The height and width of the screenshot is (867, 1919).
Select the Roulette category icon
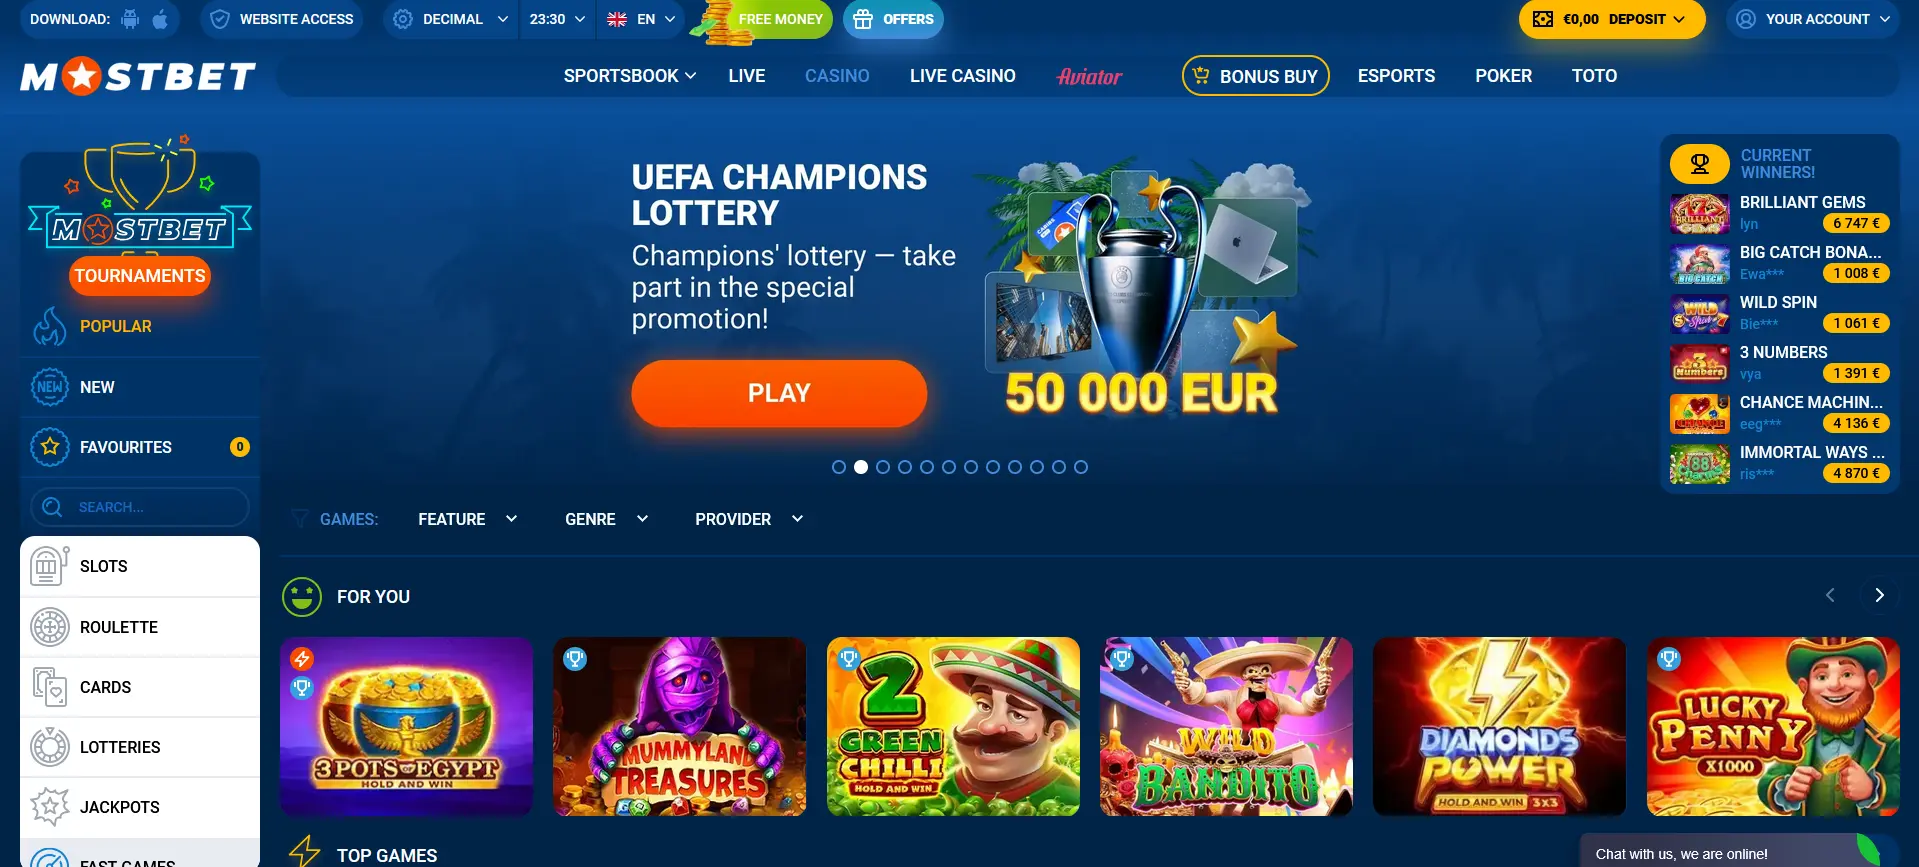49,628
